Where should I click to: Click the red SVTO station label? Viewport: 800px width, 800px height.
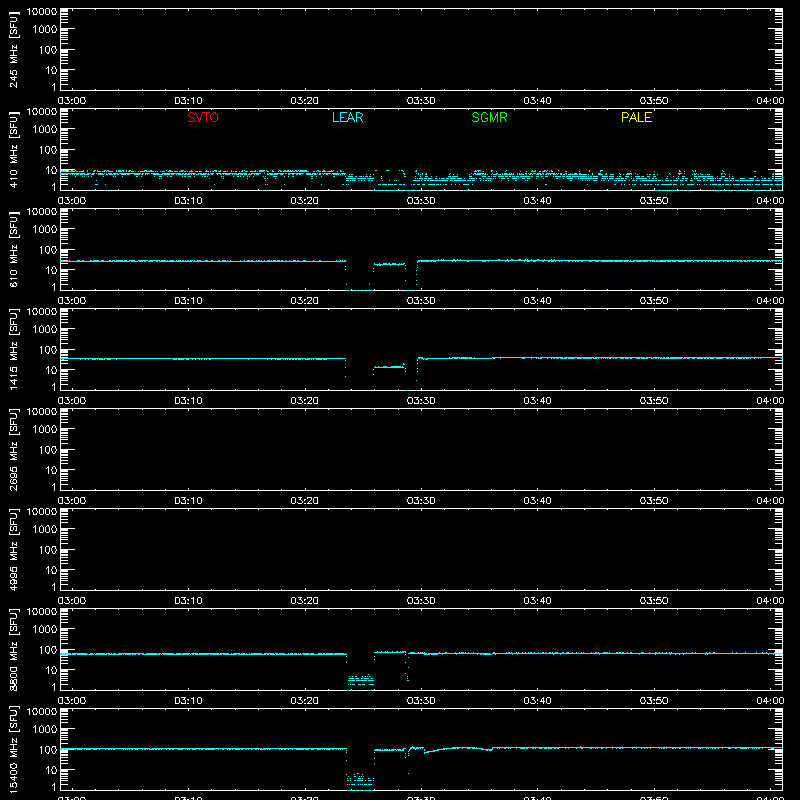(x=203, y=117)
